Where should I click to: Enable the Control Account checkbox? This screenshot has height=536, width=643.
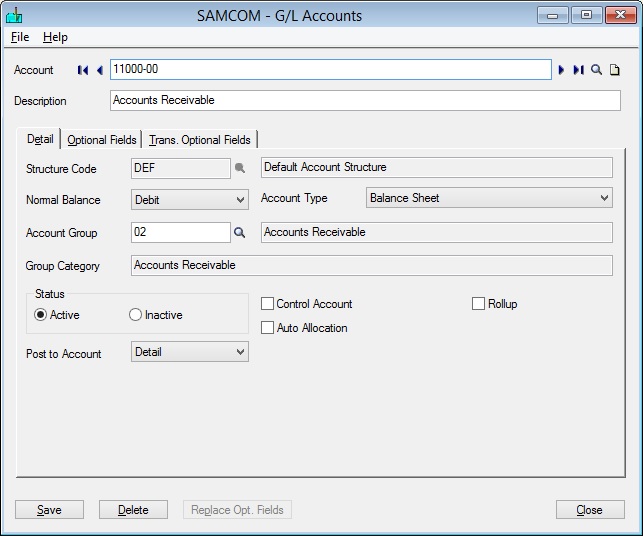click(x=268, y=304)
